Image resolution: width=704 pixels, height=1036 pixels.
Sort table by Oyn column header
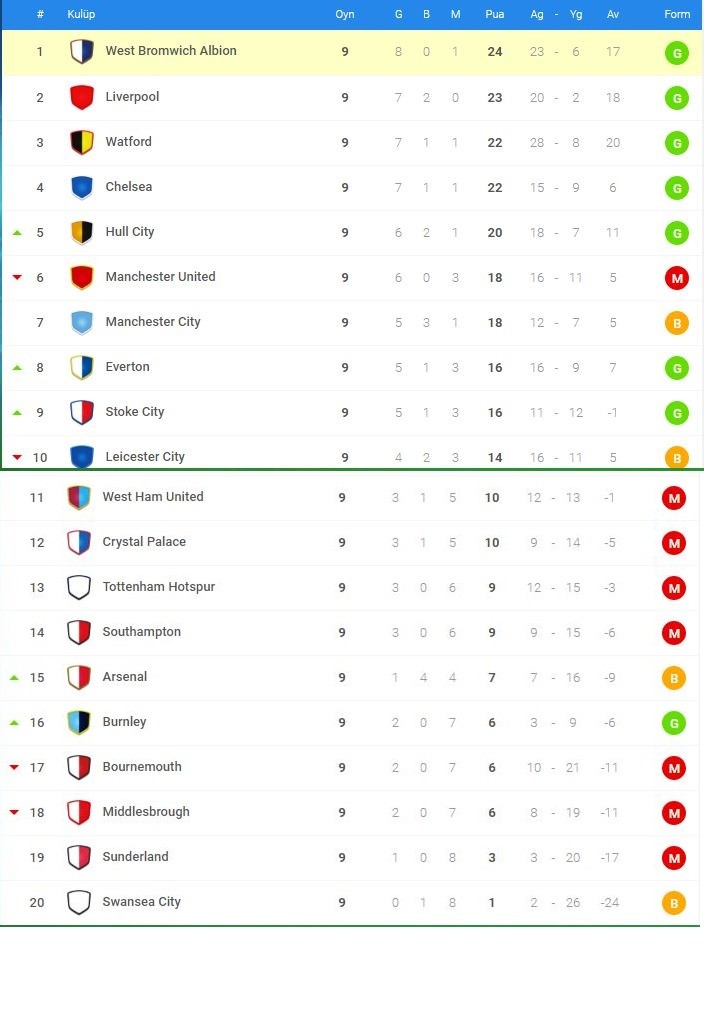coord(345,14)
